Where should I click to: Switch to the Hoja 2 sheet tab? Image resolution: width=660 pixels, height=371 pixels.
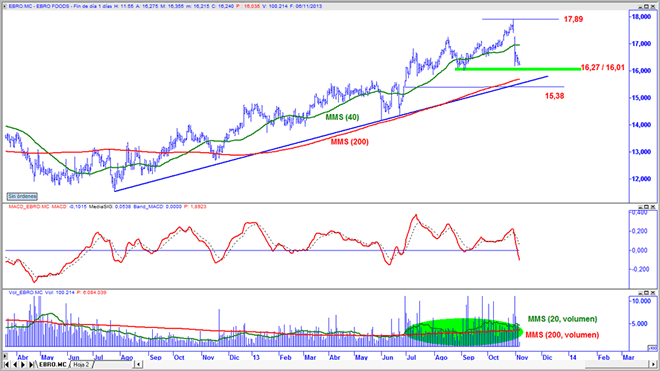click(81, 365)
